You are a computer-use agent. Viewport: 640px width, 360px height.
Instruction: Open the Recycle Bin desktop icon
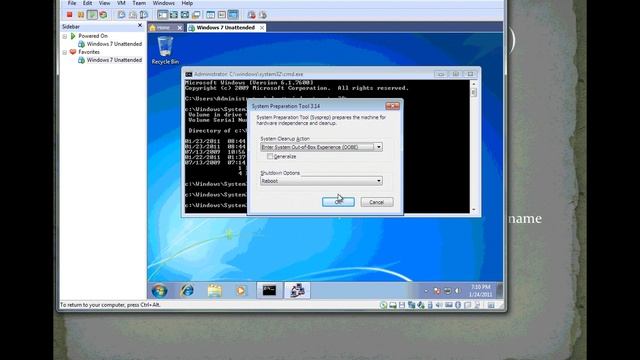tap(165, 50)
